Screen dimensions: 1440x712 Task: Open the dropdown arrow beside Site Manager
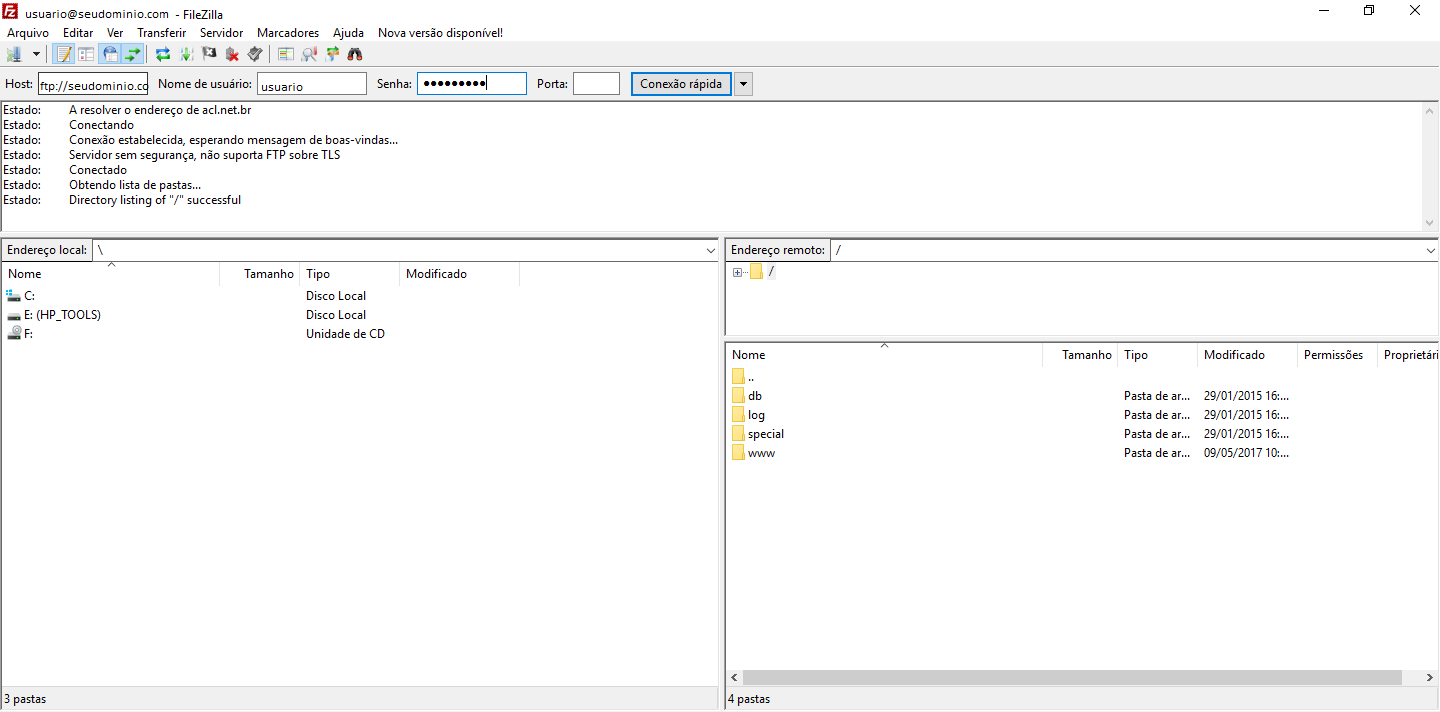37,54
